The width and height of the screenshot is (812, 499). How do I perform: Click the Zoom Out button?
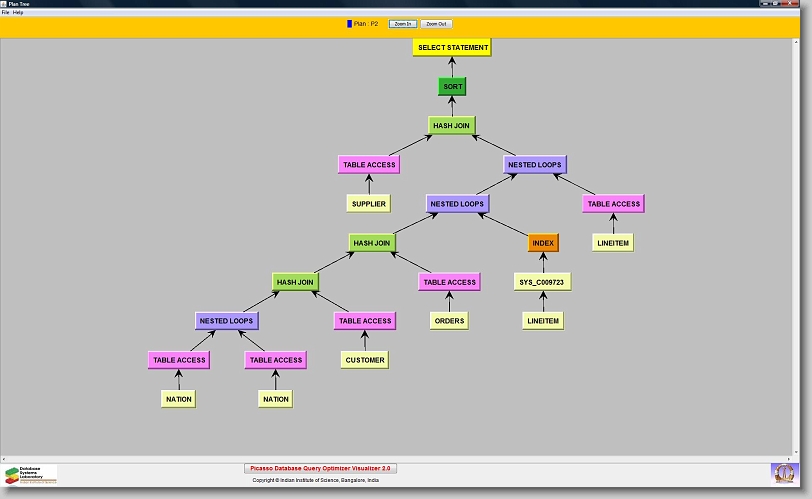point(435,23)
